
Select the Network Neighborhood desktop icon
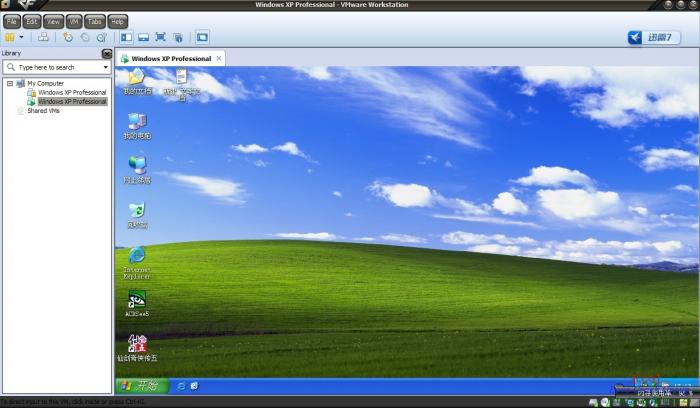(137, 170)
